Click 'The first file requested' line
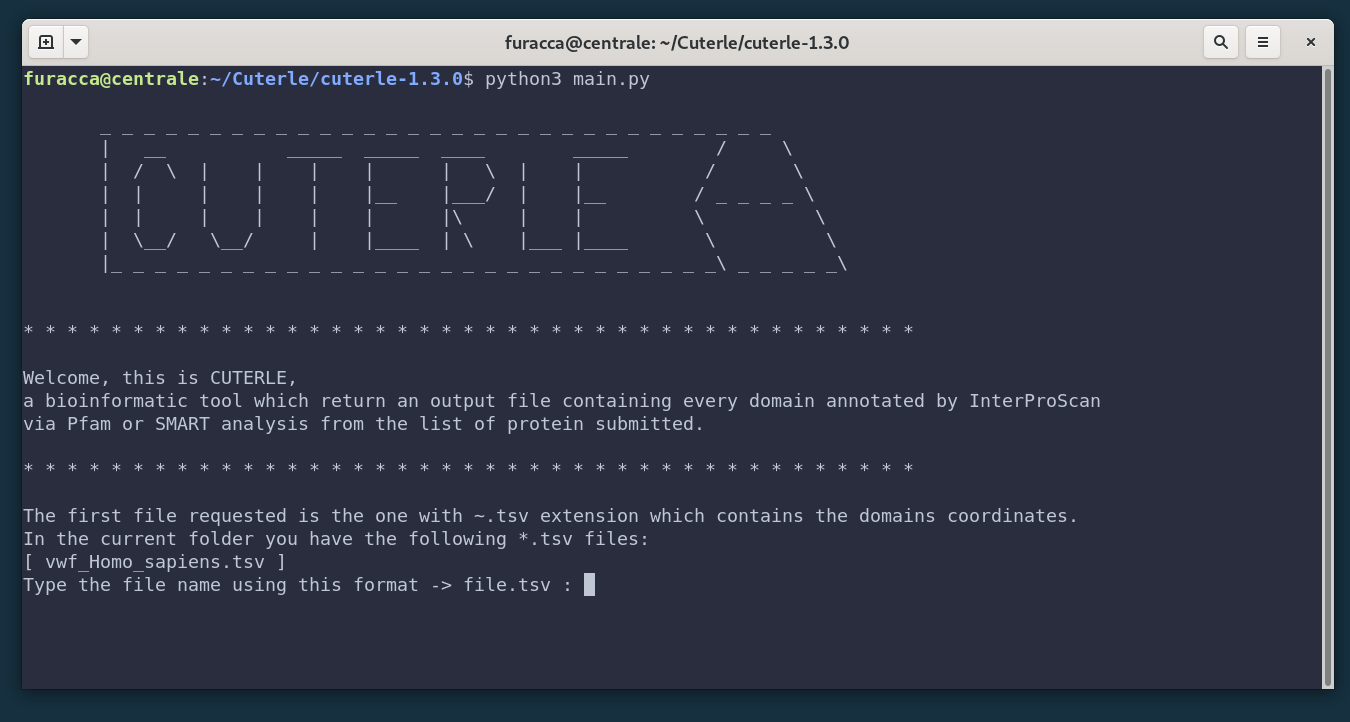1350x722 pixels. pyautogui.click(x=551, y=516)
